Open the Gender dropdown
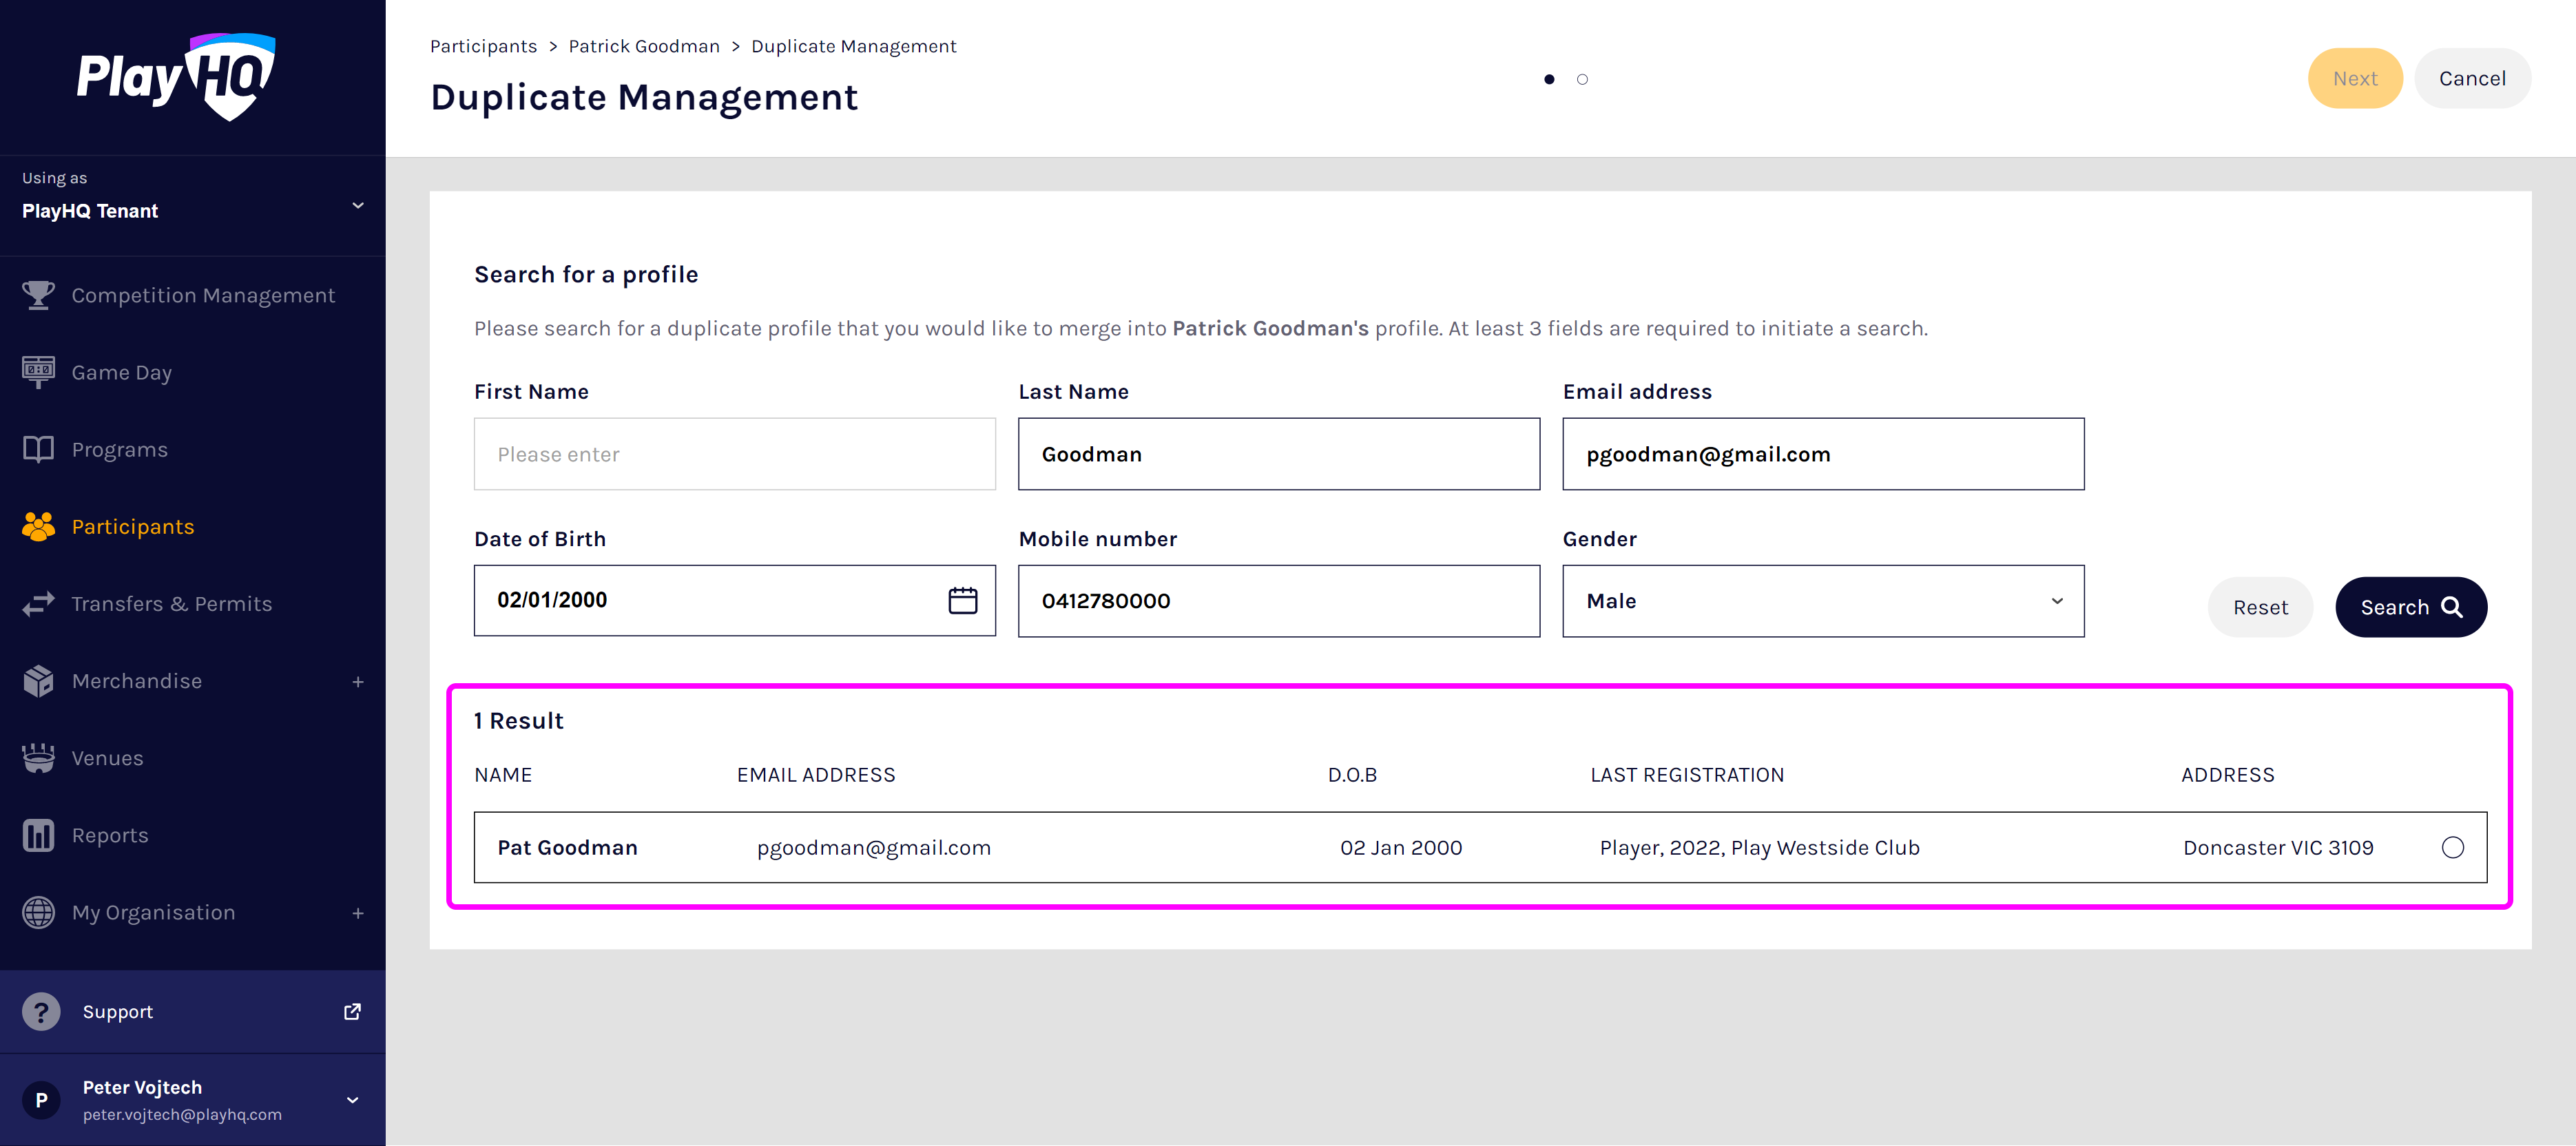2576x1146 pixels. pos(1823,601)
